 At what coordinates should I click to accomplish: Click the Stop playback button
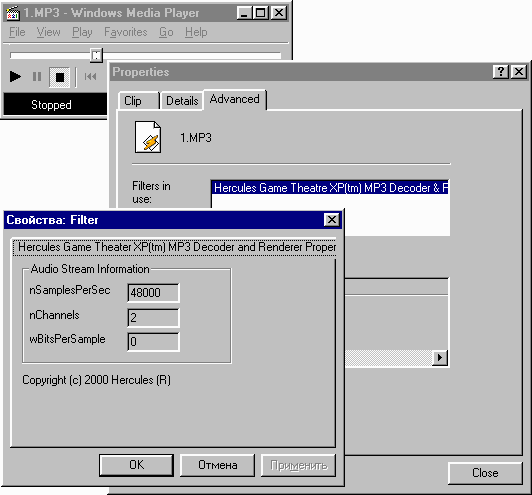(x=60, y=77)
